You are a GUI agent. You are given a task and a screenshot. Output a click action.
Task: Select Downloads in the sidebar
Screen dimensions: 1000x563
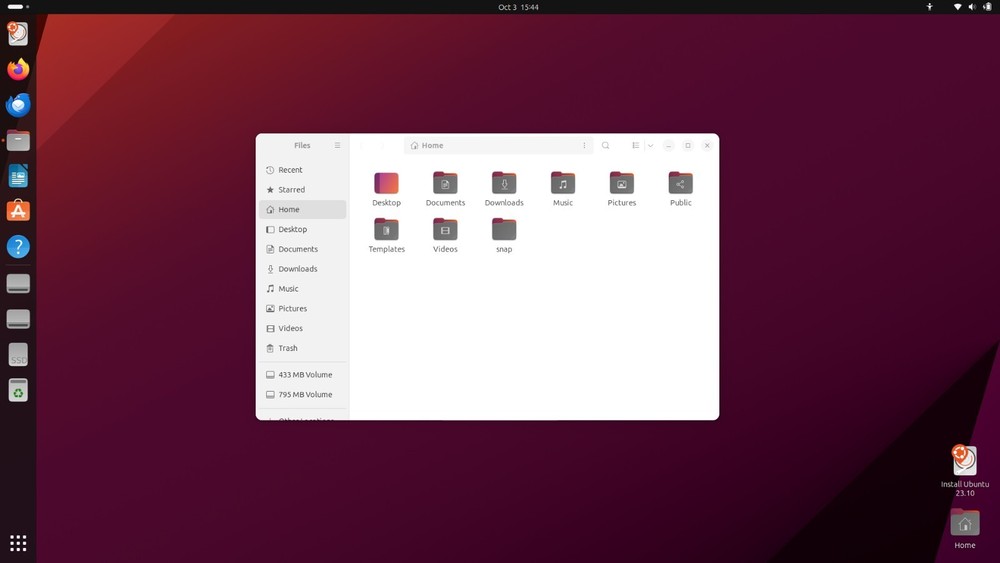(302, 269)
